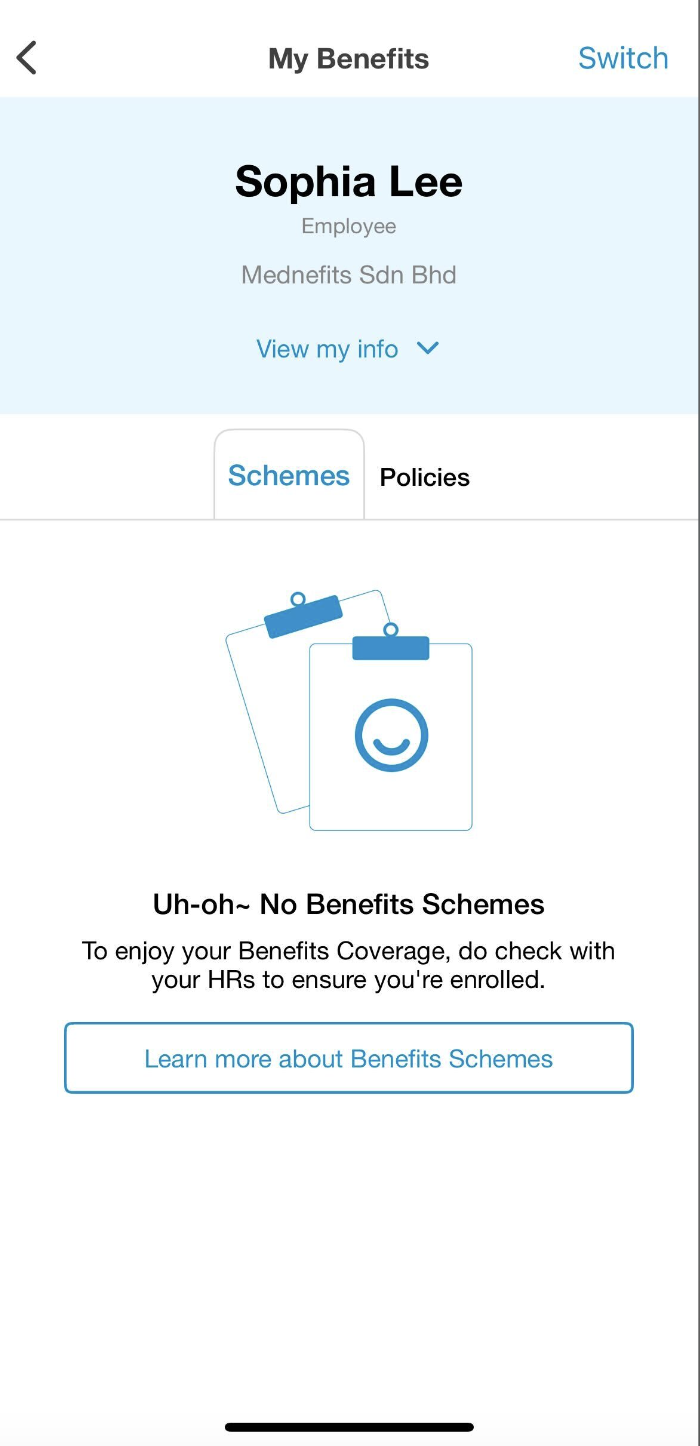Click Learn more about Benefits Schemes

349,1058
